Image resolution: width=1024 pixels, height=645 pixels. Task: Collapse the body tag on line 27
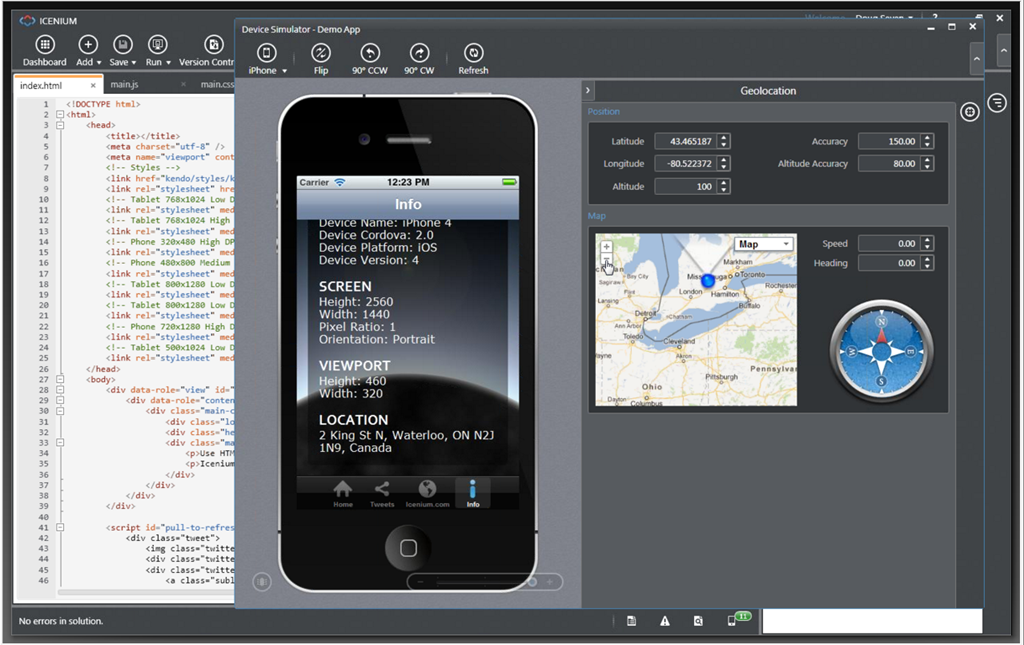(x=59, y=379)
